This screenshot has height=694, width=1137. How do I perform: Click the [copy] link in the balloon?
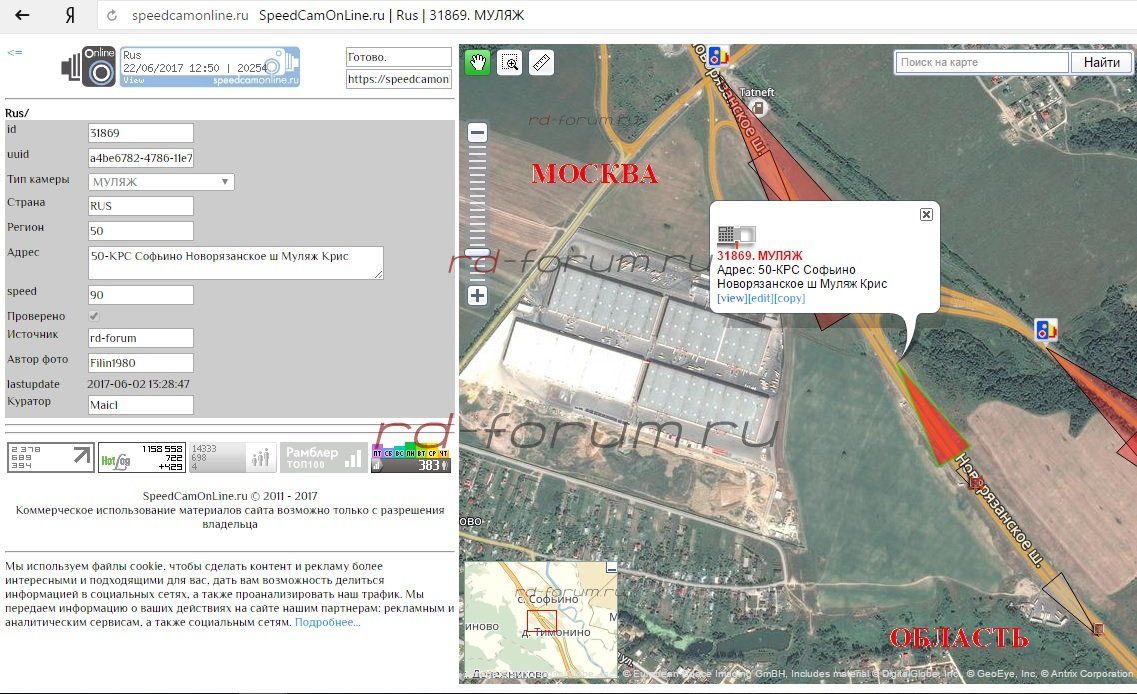789,298
